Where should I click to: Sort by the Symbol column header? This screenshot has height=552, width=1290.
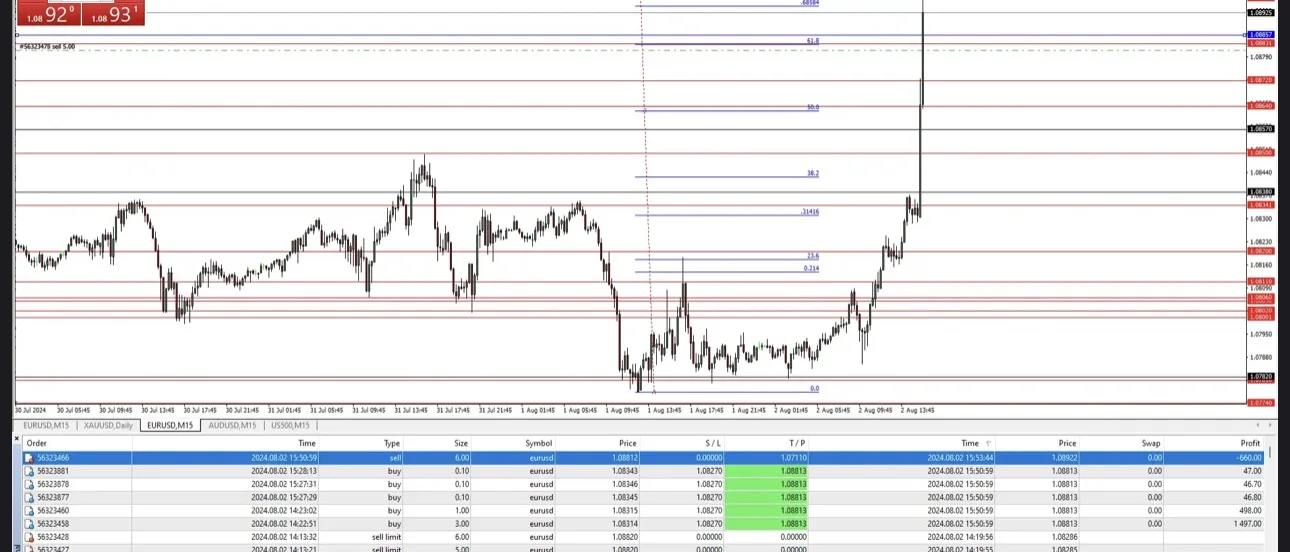point(538,443)
